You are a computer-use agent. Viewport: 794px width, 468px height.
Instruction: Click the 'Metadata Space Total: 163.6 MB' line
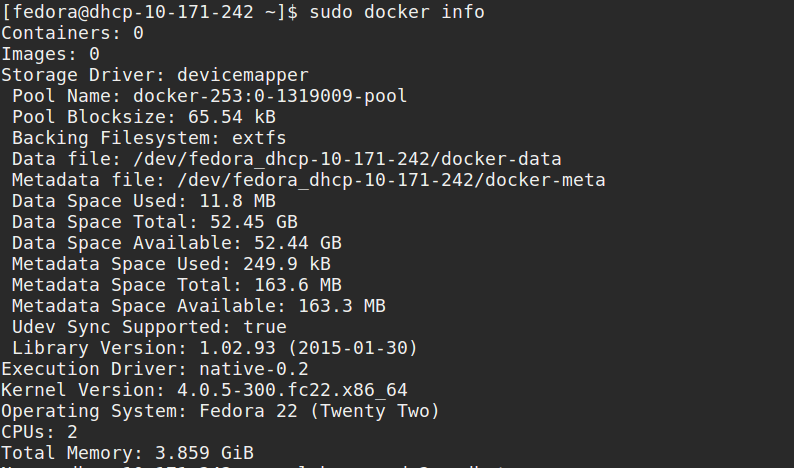[x=177, y=285]
